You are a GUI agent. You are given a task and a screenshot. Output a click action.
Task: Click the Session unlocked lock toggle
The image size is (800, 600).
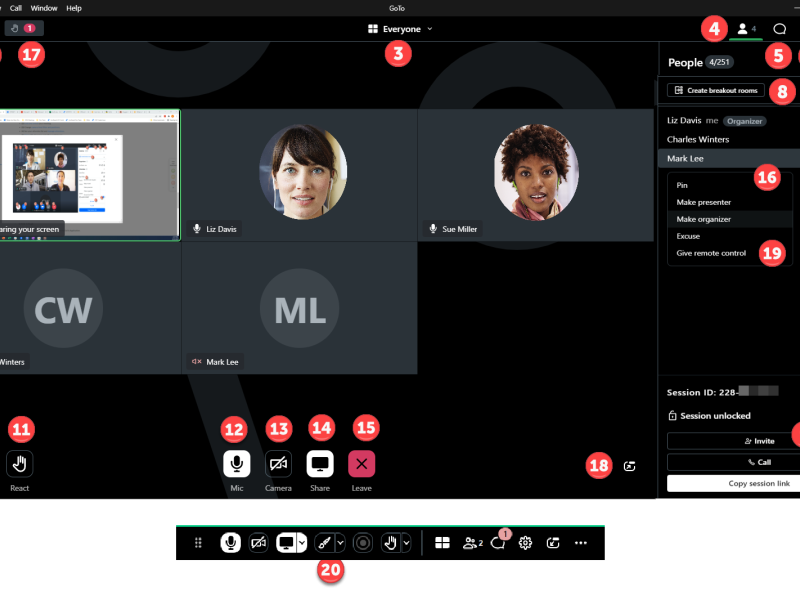(709, 416)
